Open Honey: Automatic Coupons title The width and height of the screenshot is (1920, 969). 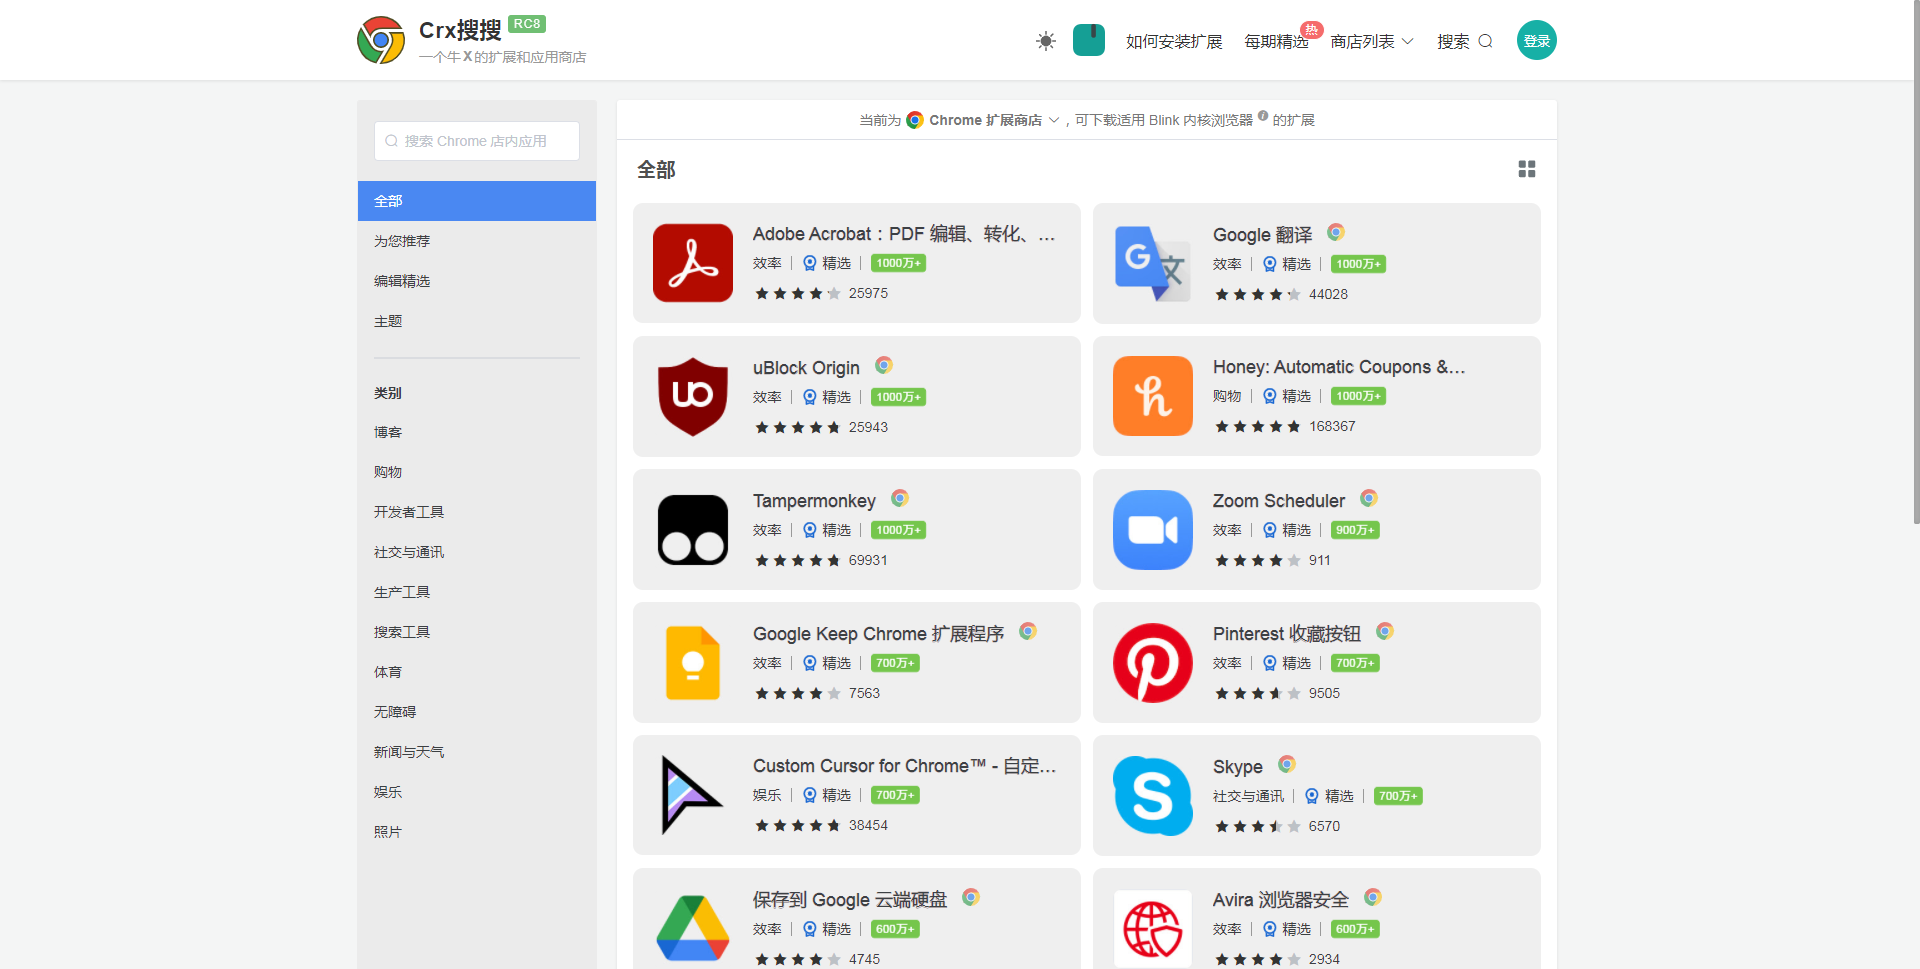click(1339, 367)
